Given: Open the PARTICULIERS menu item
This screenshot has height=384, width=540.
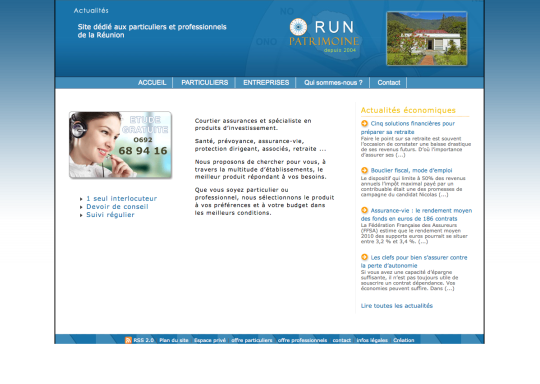Looking at the screenshot, I should (205, 83).
